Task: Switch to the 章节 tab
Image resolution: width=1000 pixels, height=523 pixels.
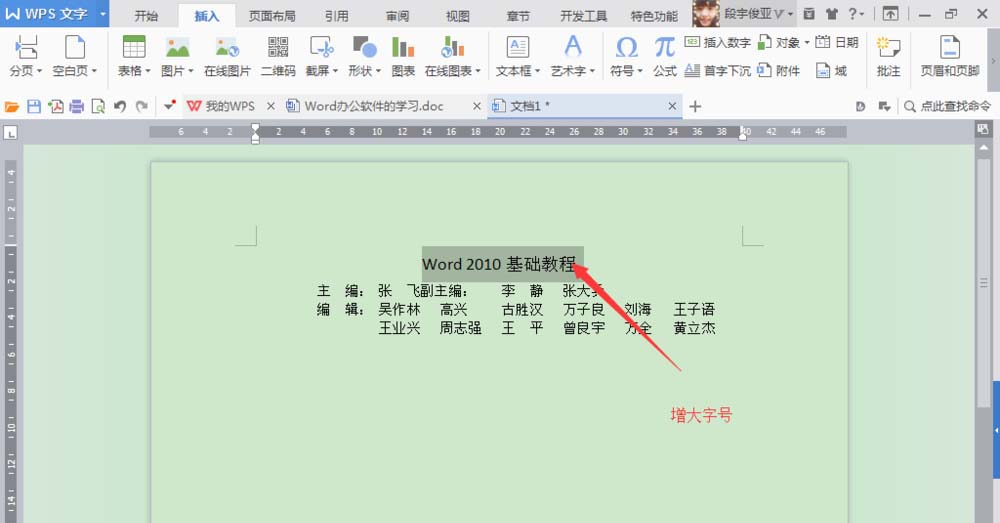Action: [x=518, y=15]
